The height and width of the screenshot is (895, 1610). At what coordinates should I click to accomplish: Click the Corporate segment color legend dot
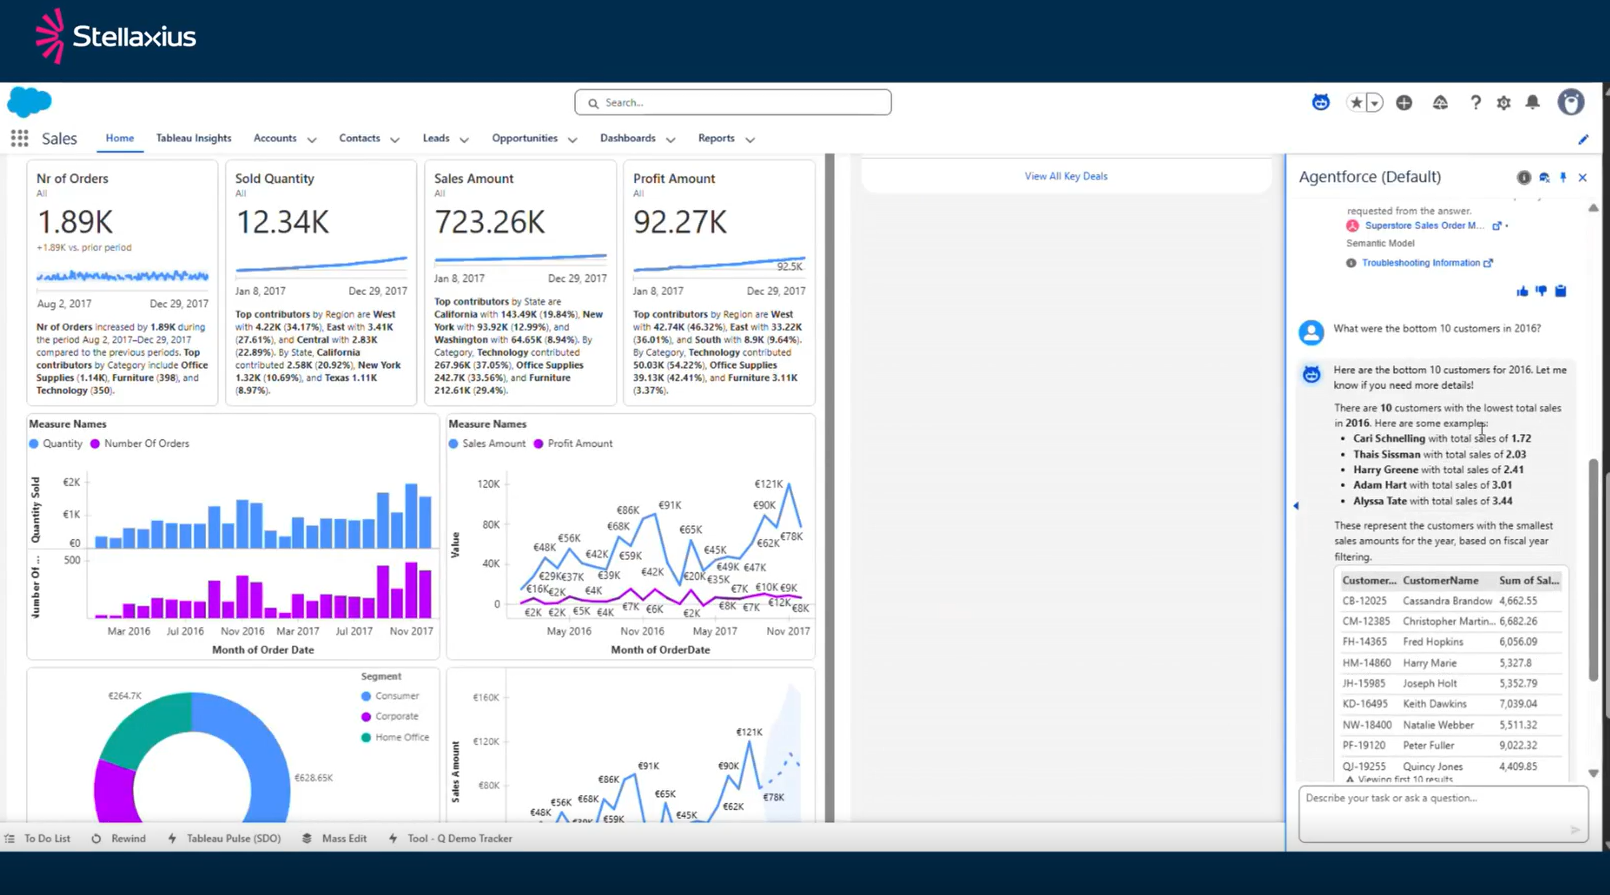(366, 717)
